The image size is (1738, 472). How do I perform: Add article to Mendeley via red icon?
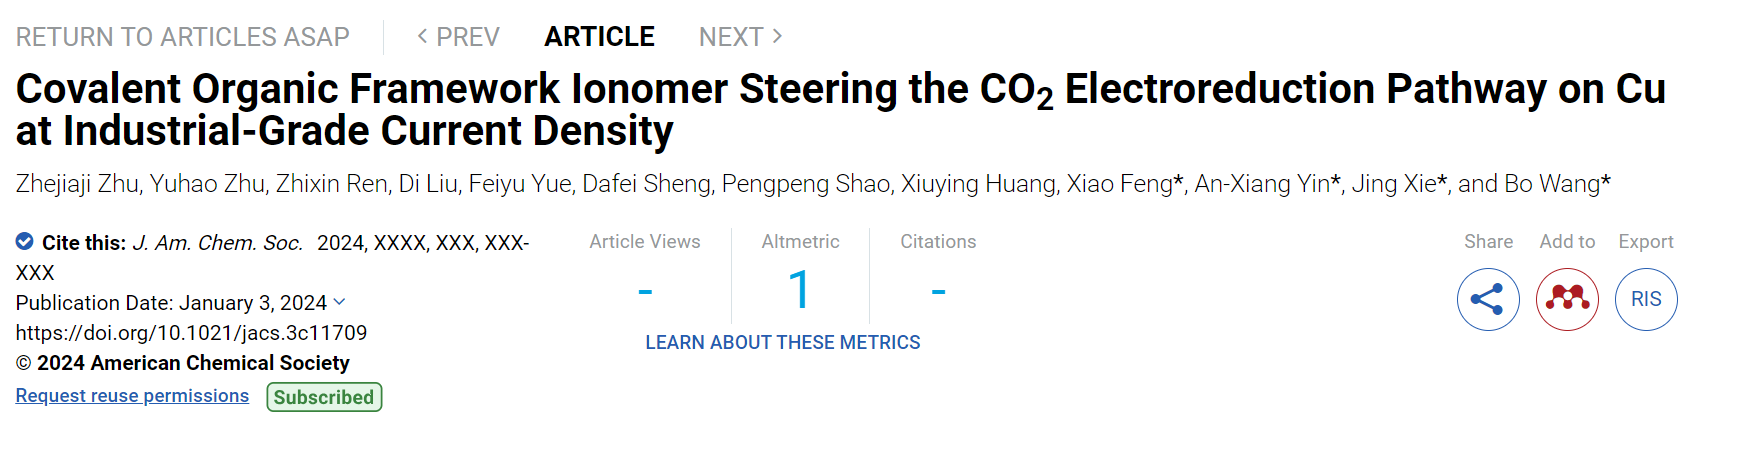(1567, 299)
